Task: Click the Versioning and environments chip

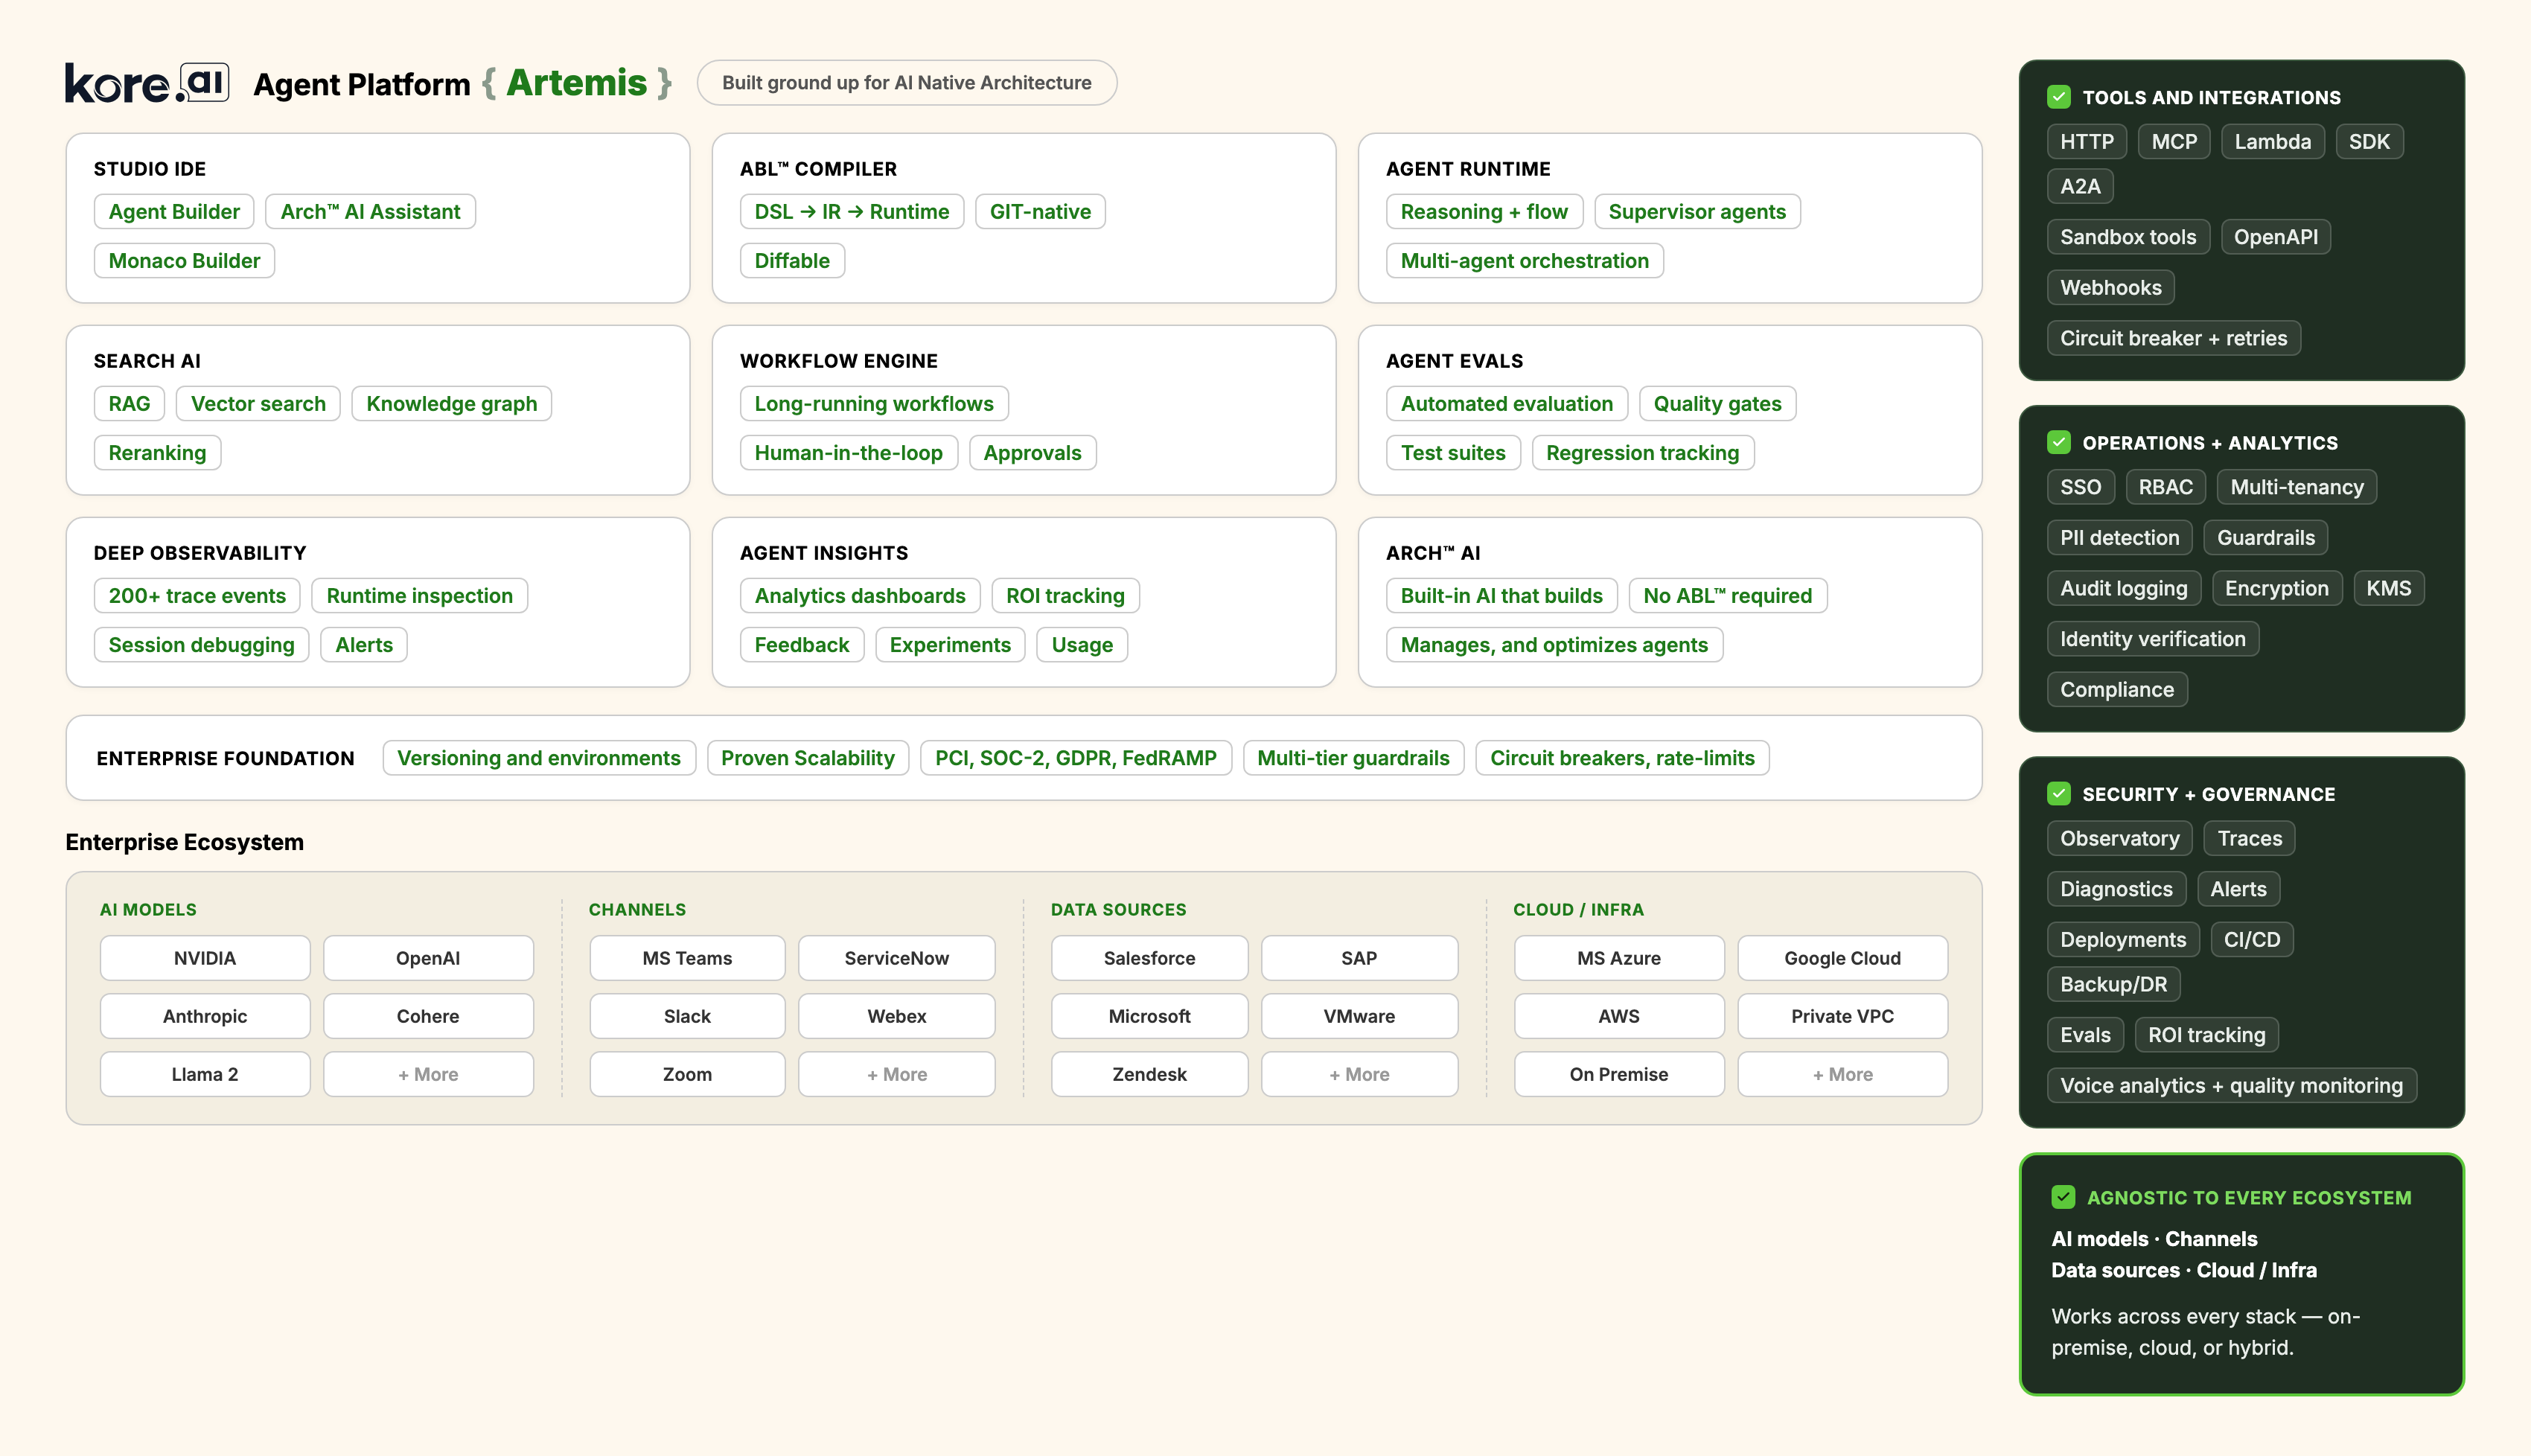Action: (x=539, y=758)
